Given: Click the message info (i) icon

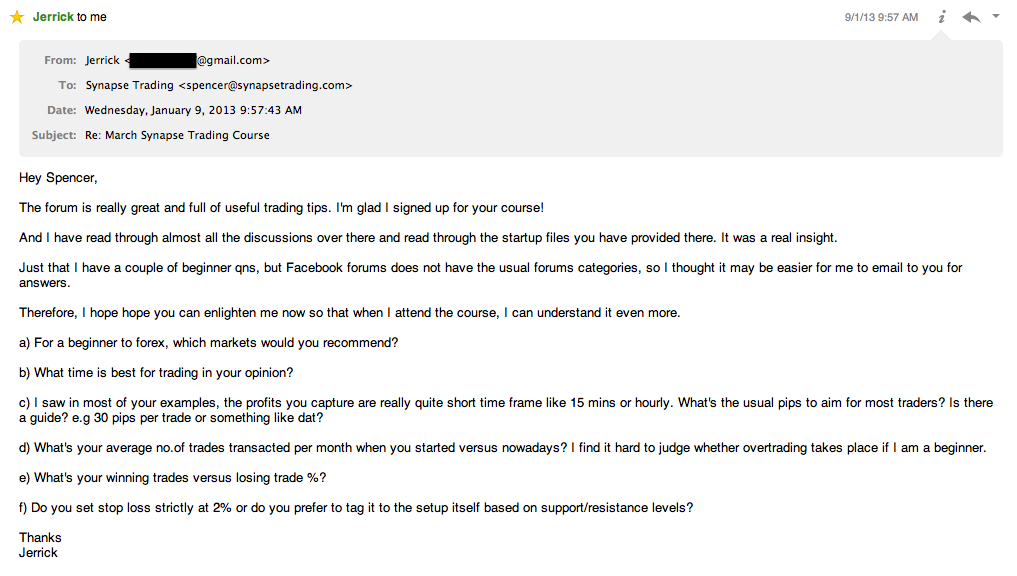Looking at the screenshot, I should [x=942, y=17].
